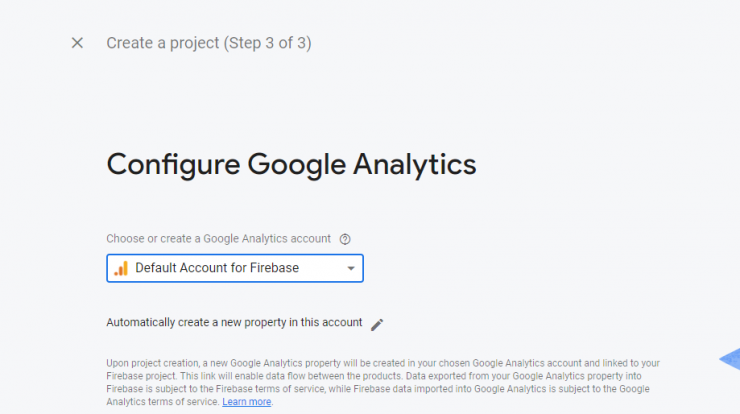Click Create a project step title
Screen dimensions: 740x414
click(209, 43)
